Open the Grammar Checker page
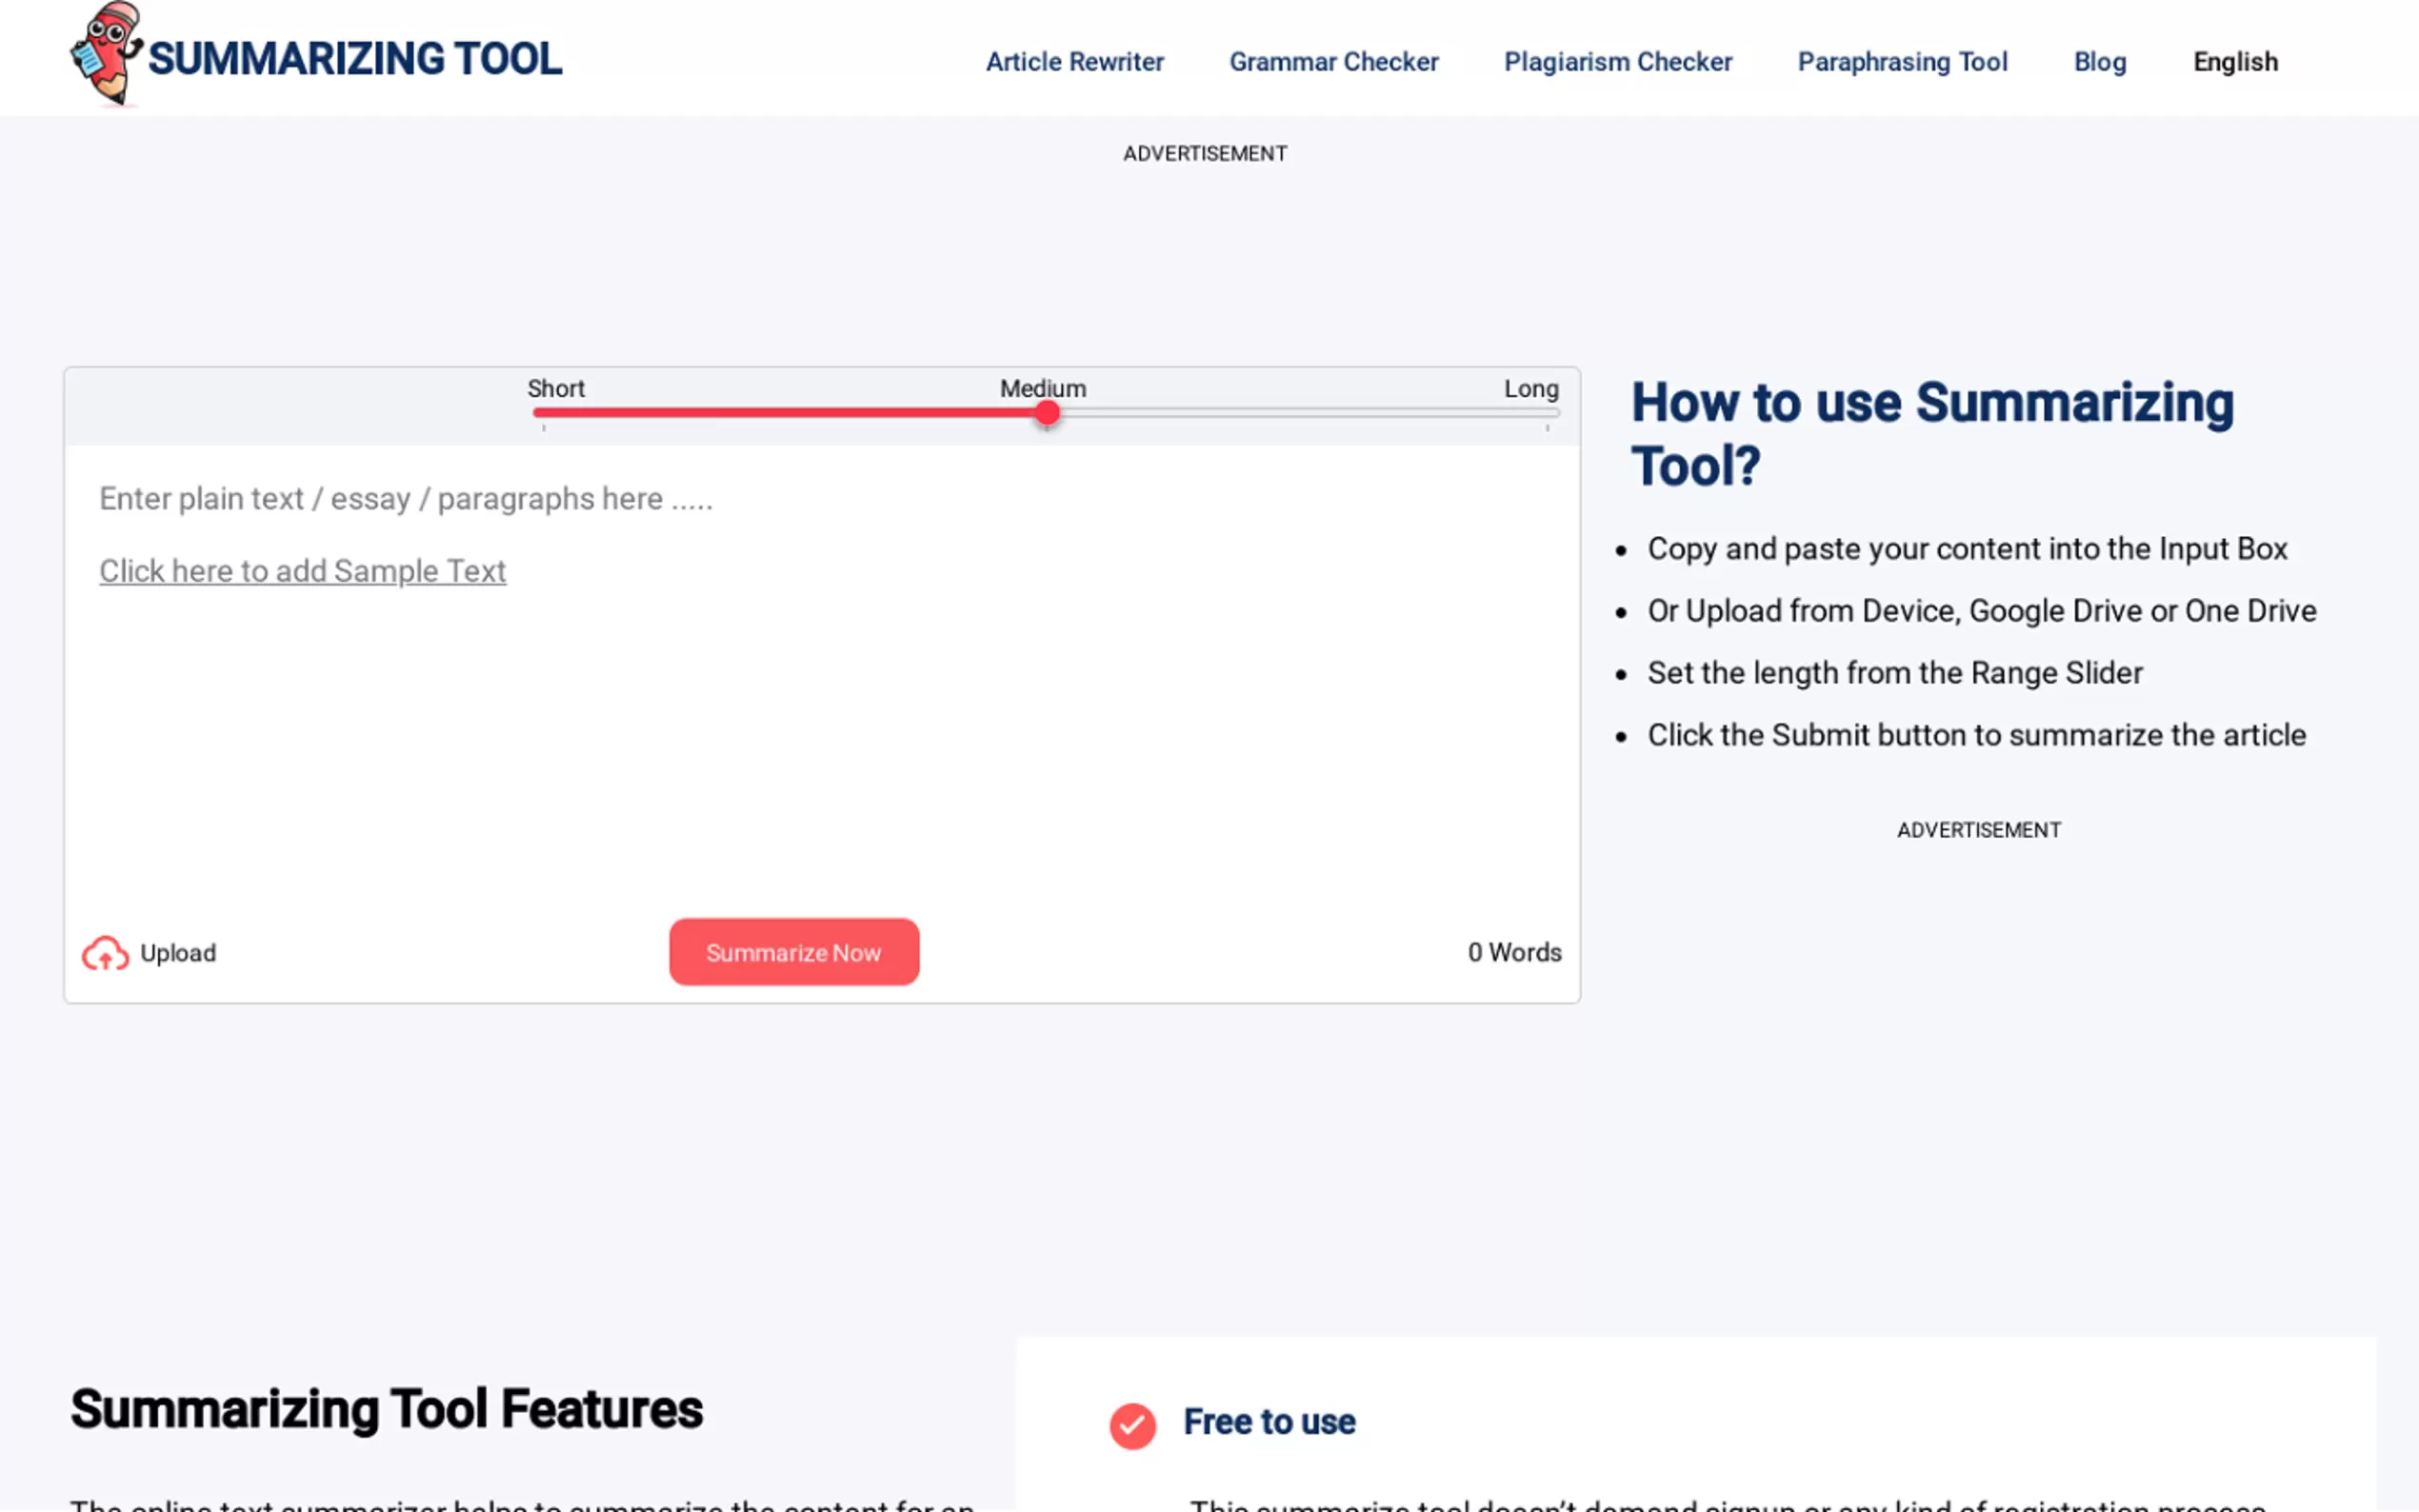2419x1512 pixels. click(1332, 61)
